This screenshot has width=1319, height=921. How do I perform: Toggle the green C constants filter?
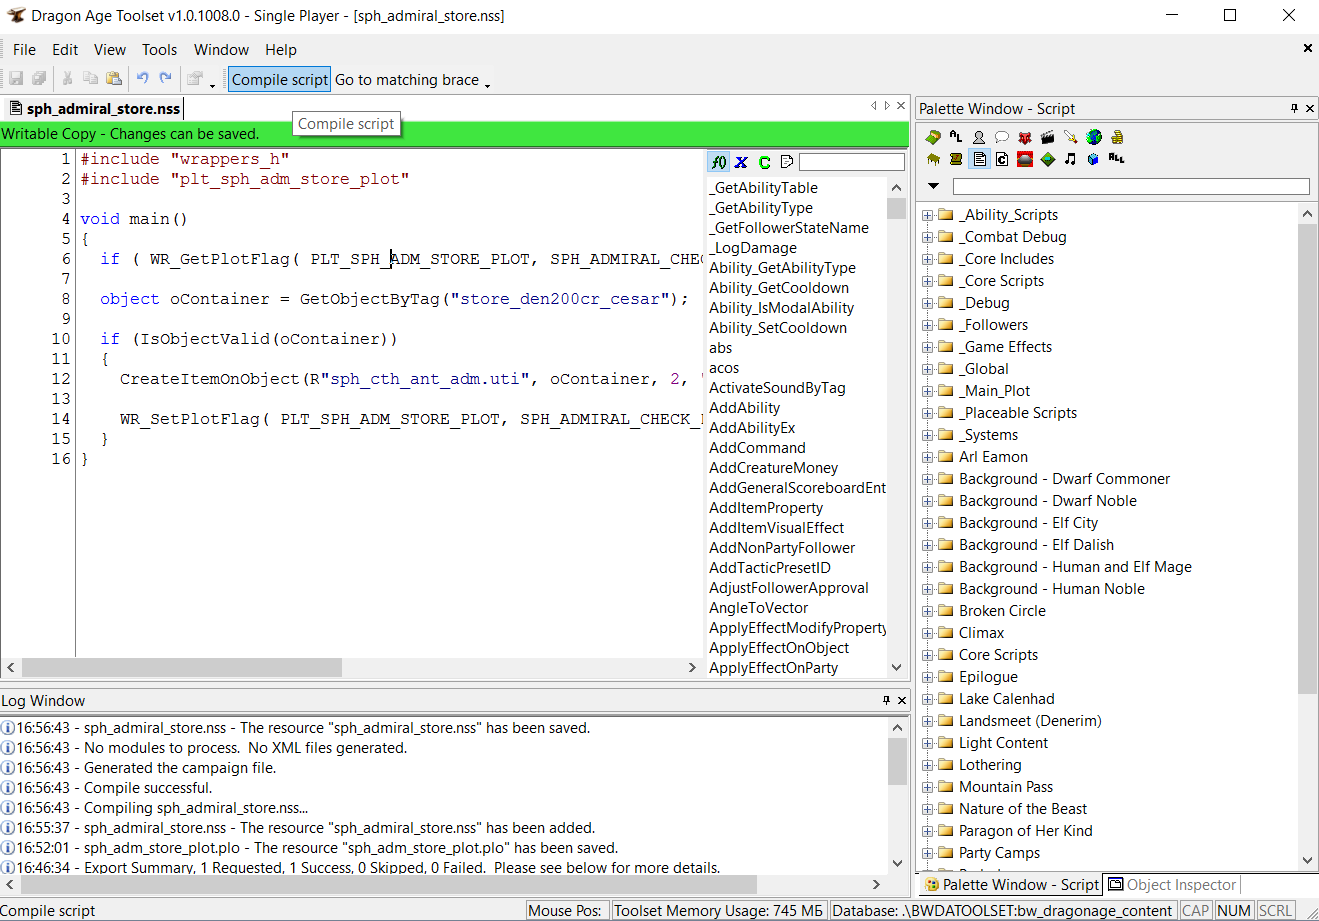click(x=764, y=162)
